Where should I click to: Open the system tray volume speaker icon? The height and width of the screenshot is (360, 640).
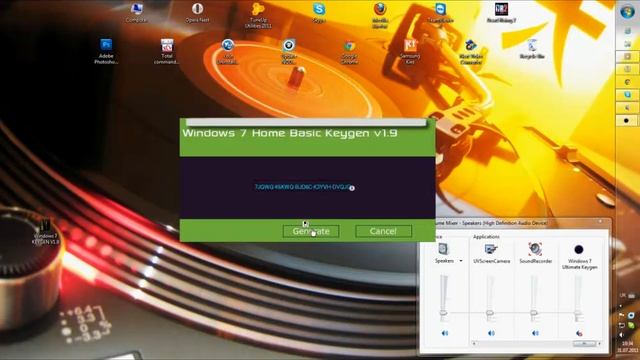(x=621, y=334)
